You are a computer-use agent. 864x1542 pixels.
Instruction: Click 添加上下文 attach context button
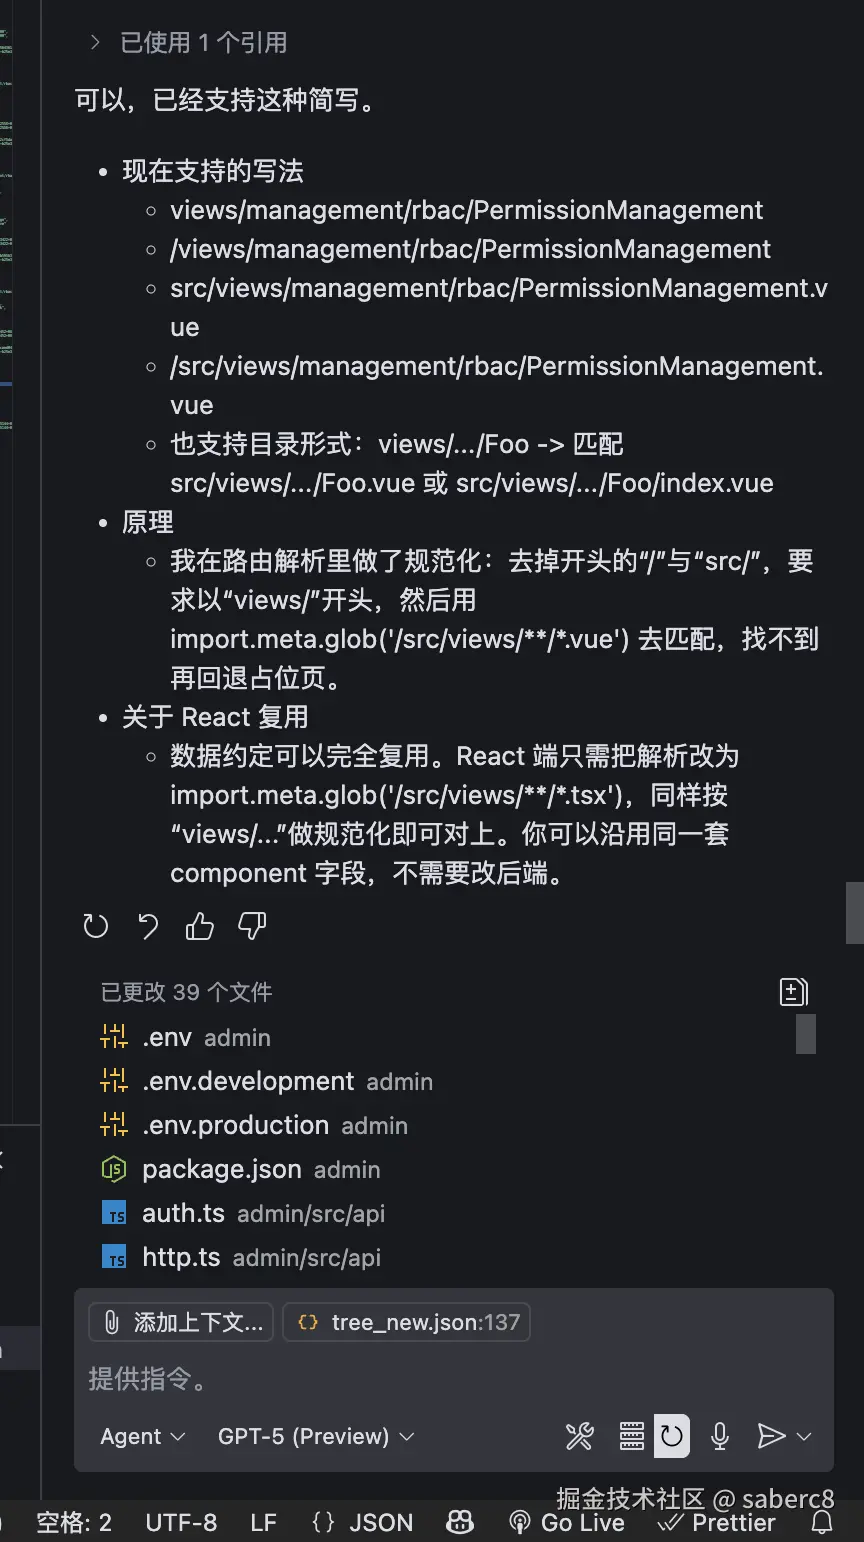click(183, 1322)
